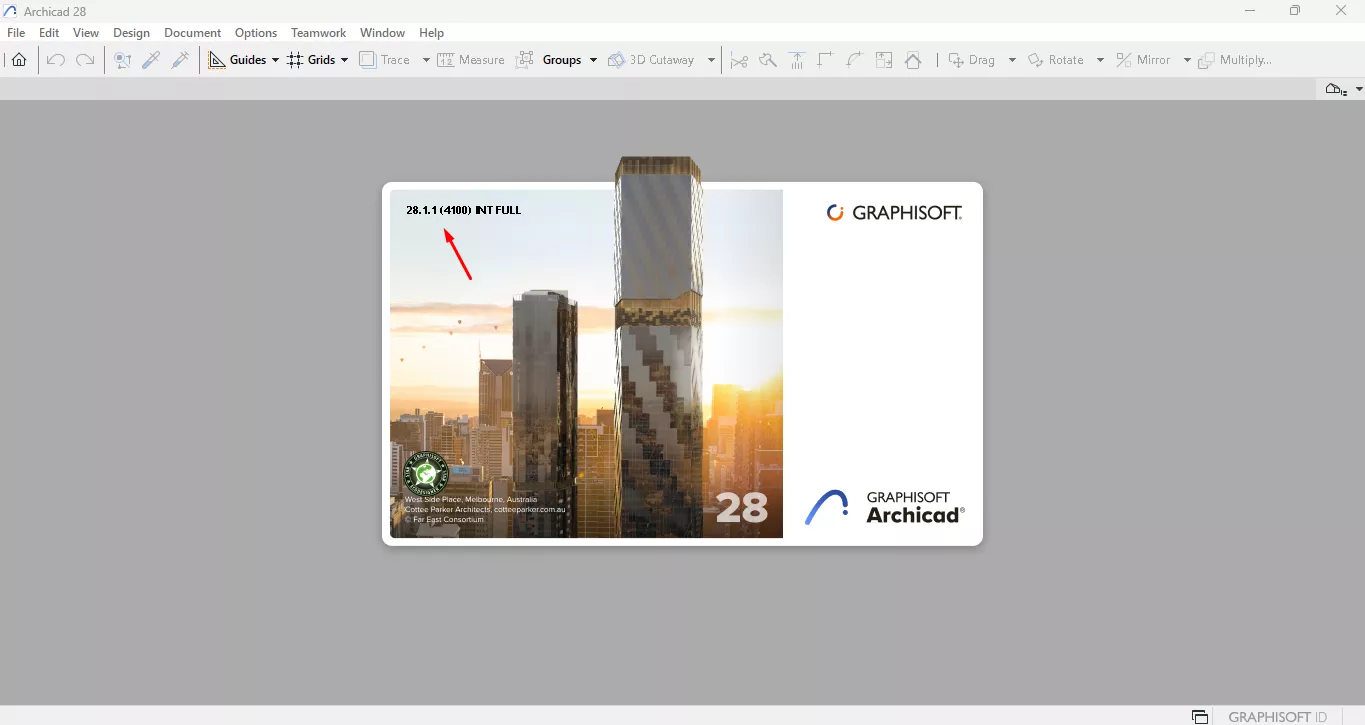Click the Redo arrow icon
Screen dimensions: 1365x725
coord(86,60)
